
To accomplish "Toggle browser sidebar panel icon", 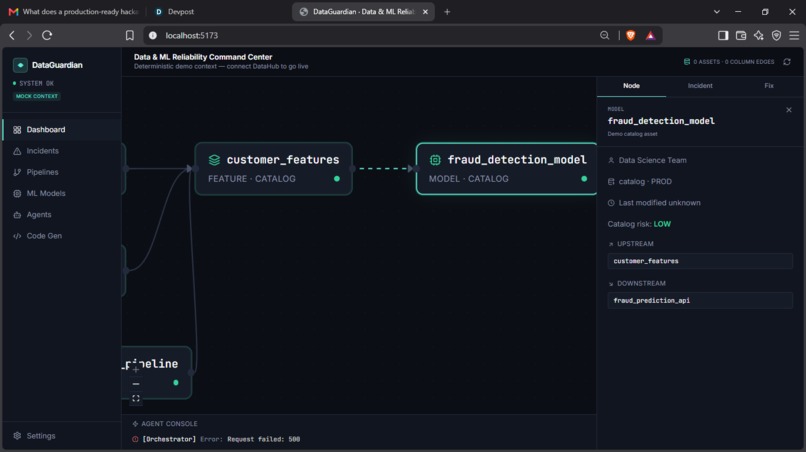I will [723, 35].
